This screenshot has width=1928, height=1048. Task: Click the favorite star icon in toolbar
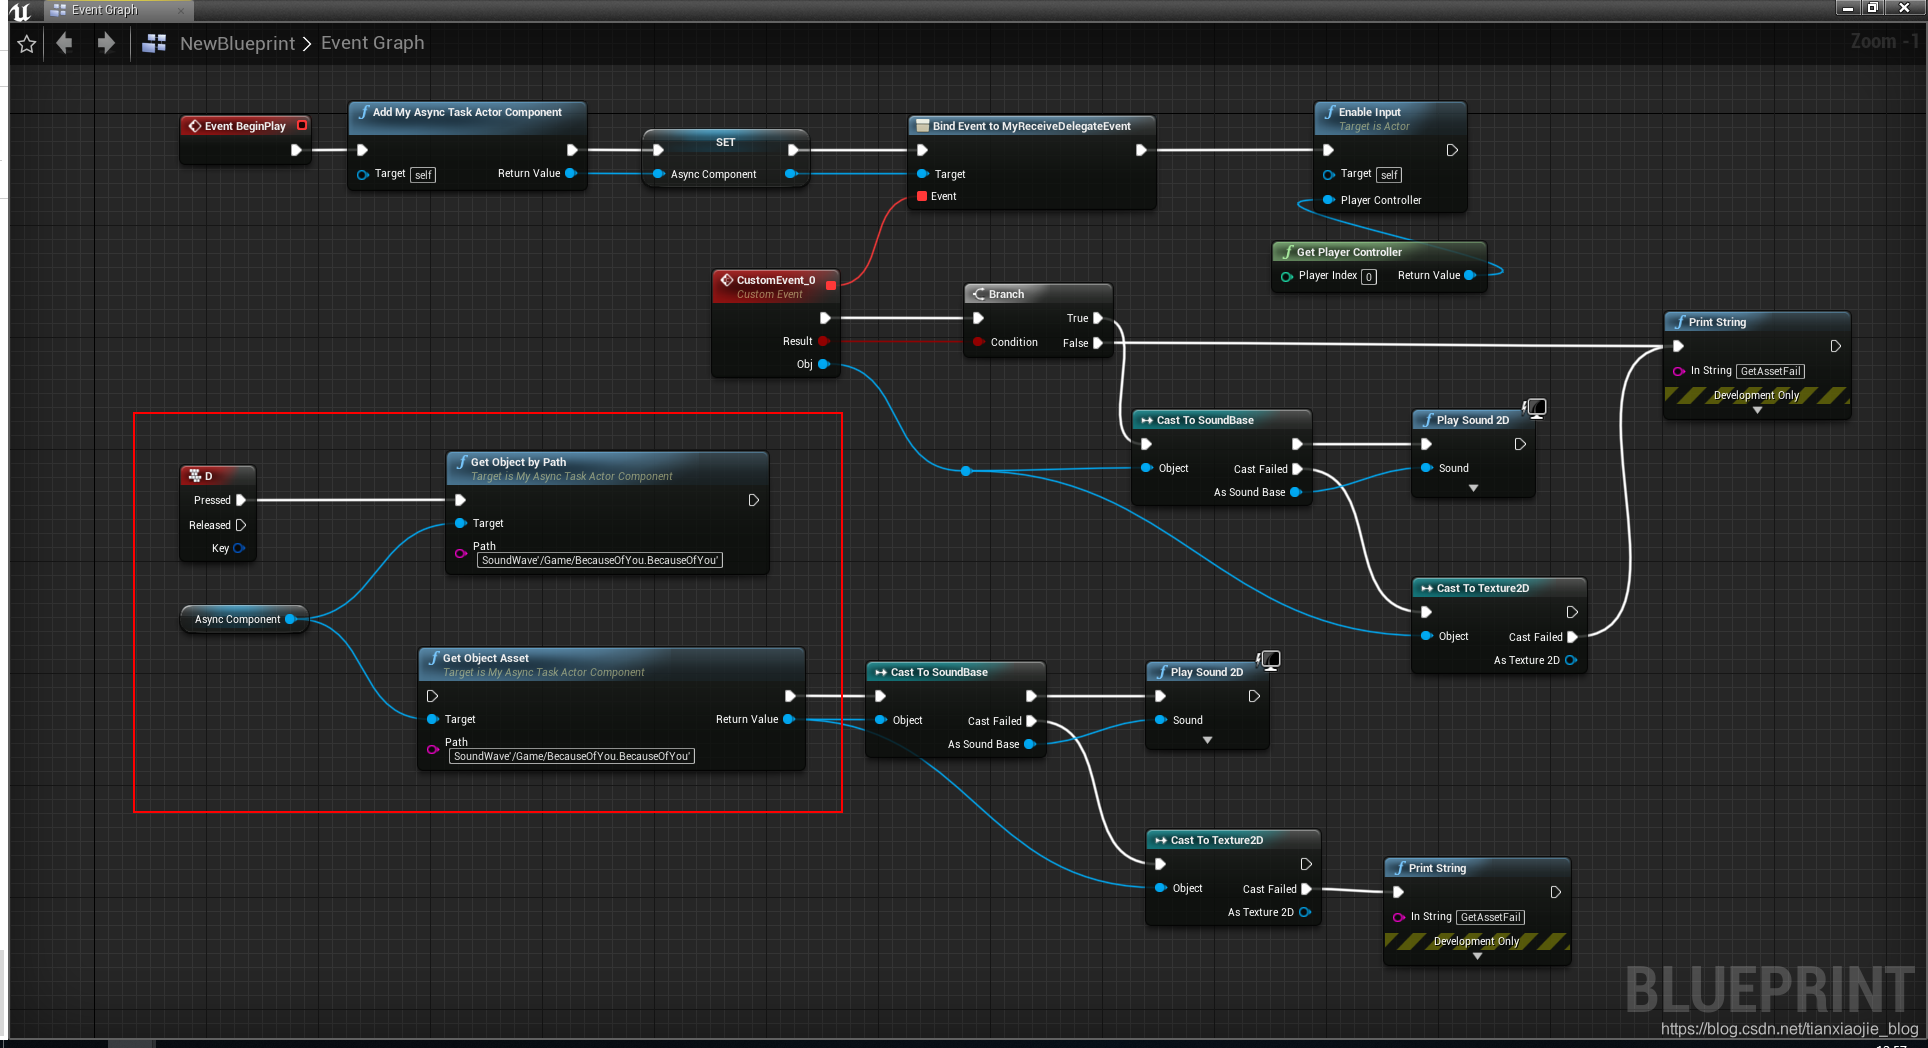click(27, 44)
